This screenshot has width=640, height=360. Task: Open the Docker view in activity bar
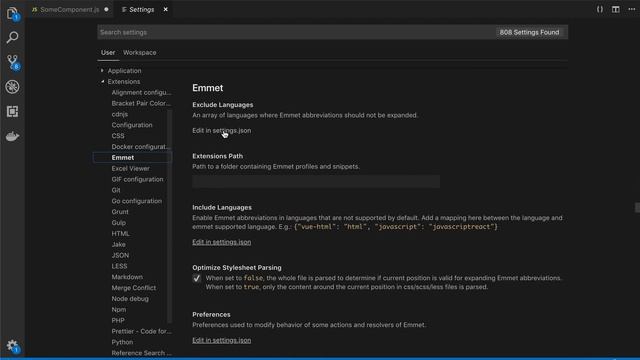pyautogui.click(x=12, y=136)
